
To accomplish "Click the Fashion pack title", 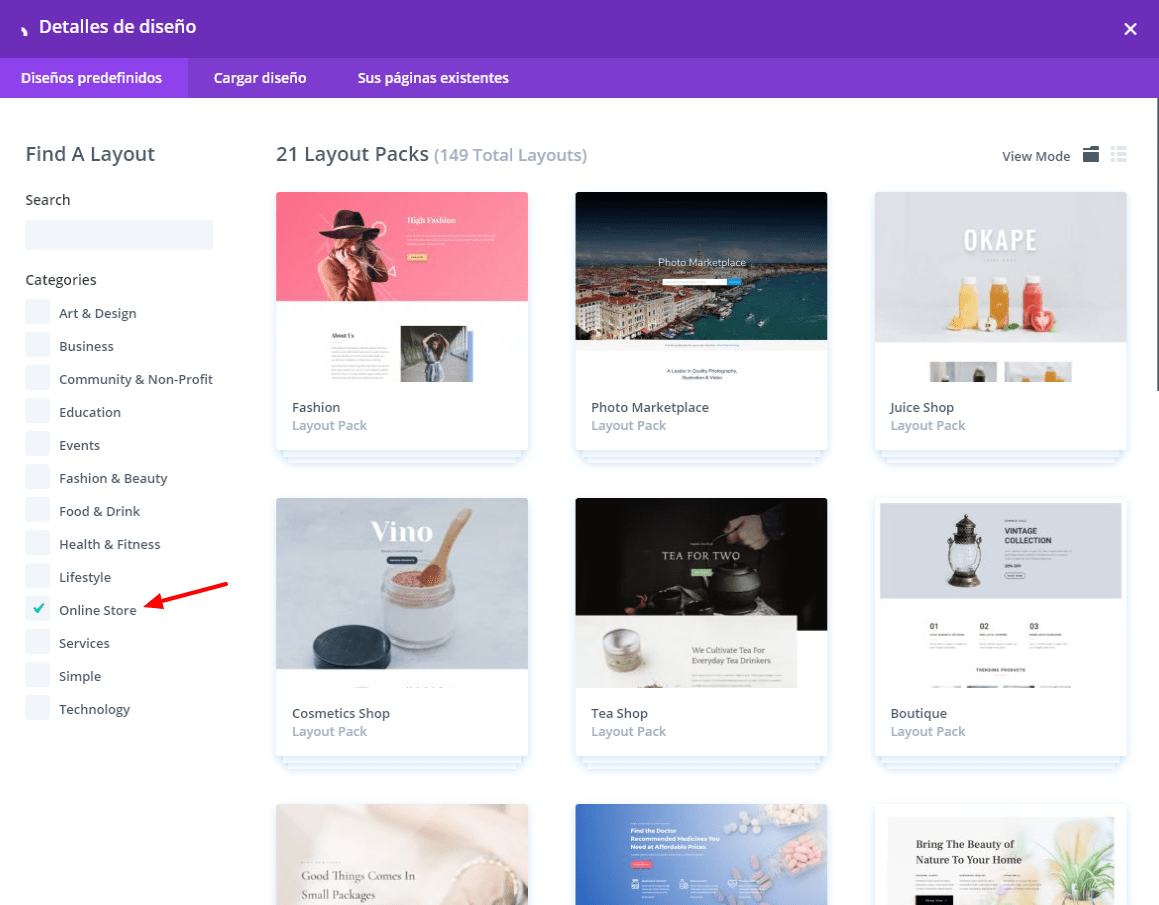I will 316,407.
